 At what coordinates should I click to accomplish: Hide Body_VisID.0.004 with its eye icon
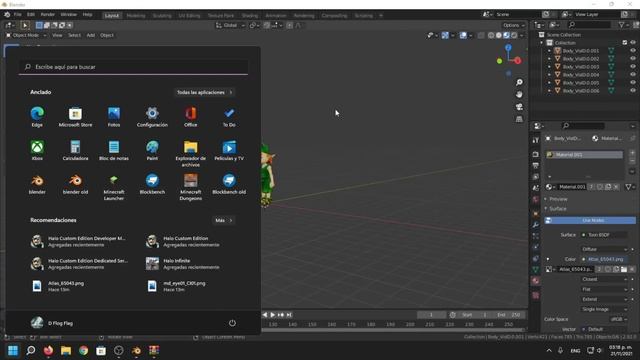(x=633, y=75)
